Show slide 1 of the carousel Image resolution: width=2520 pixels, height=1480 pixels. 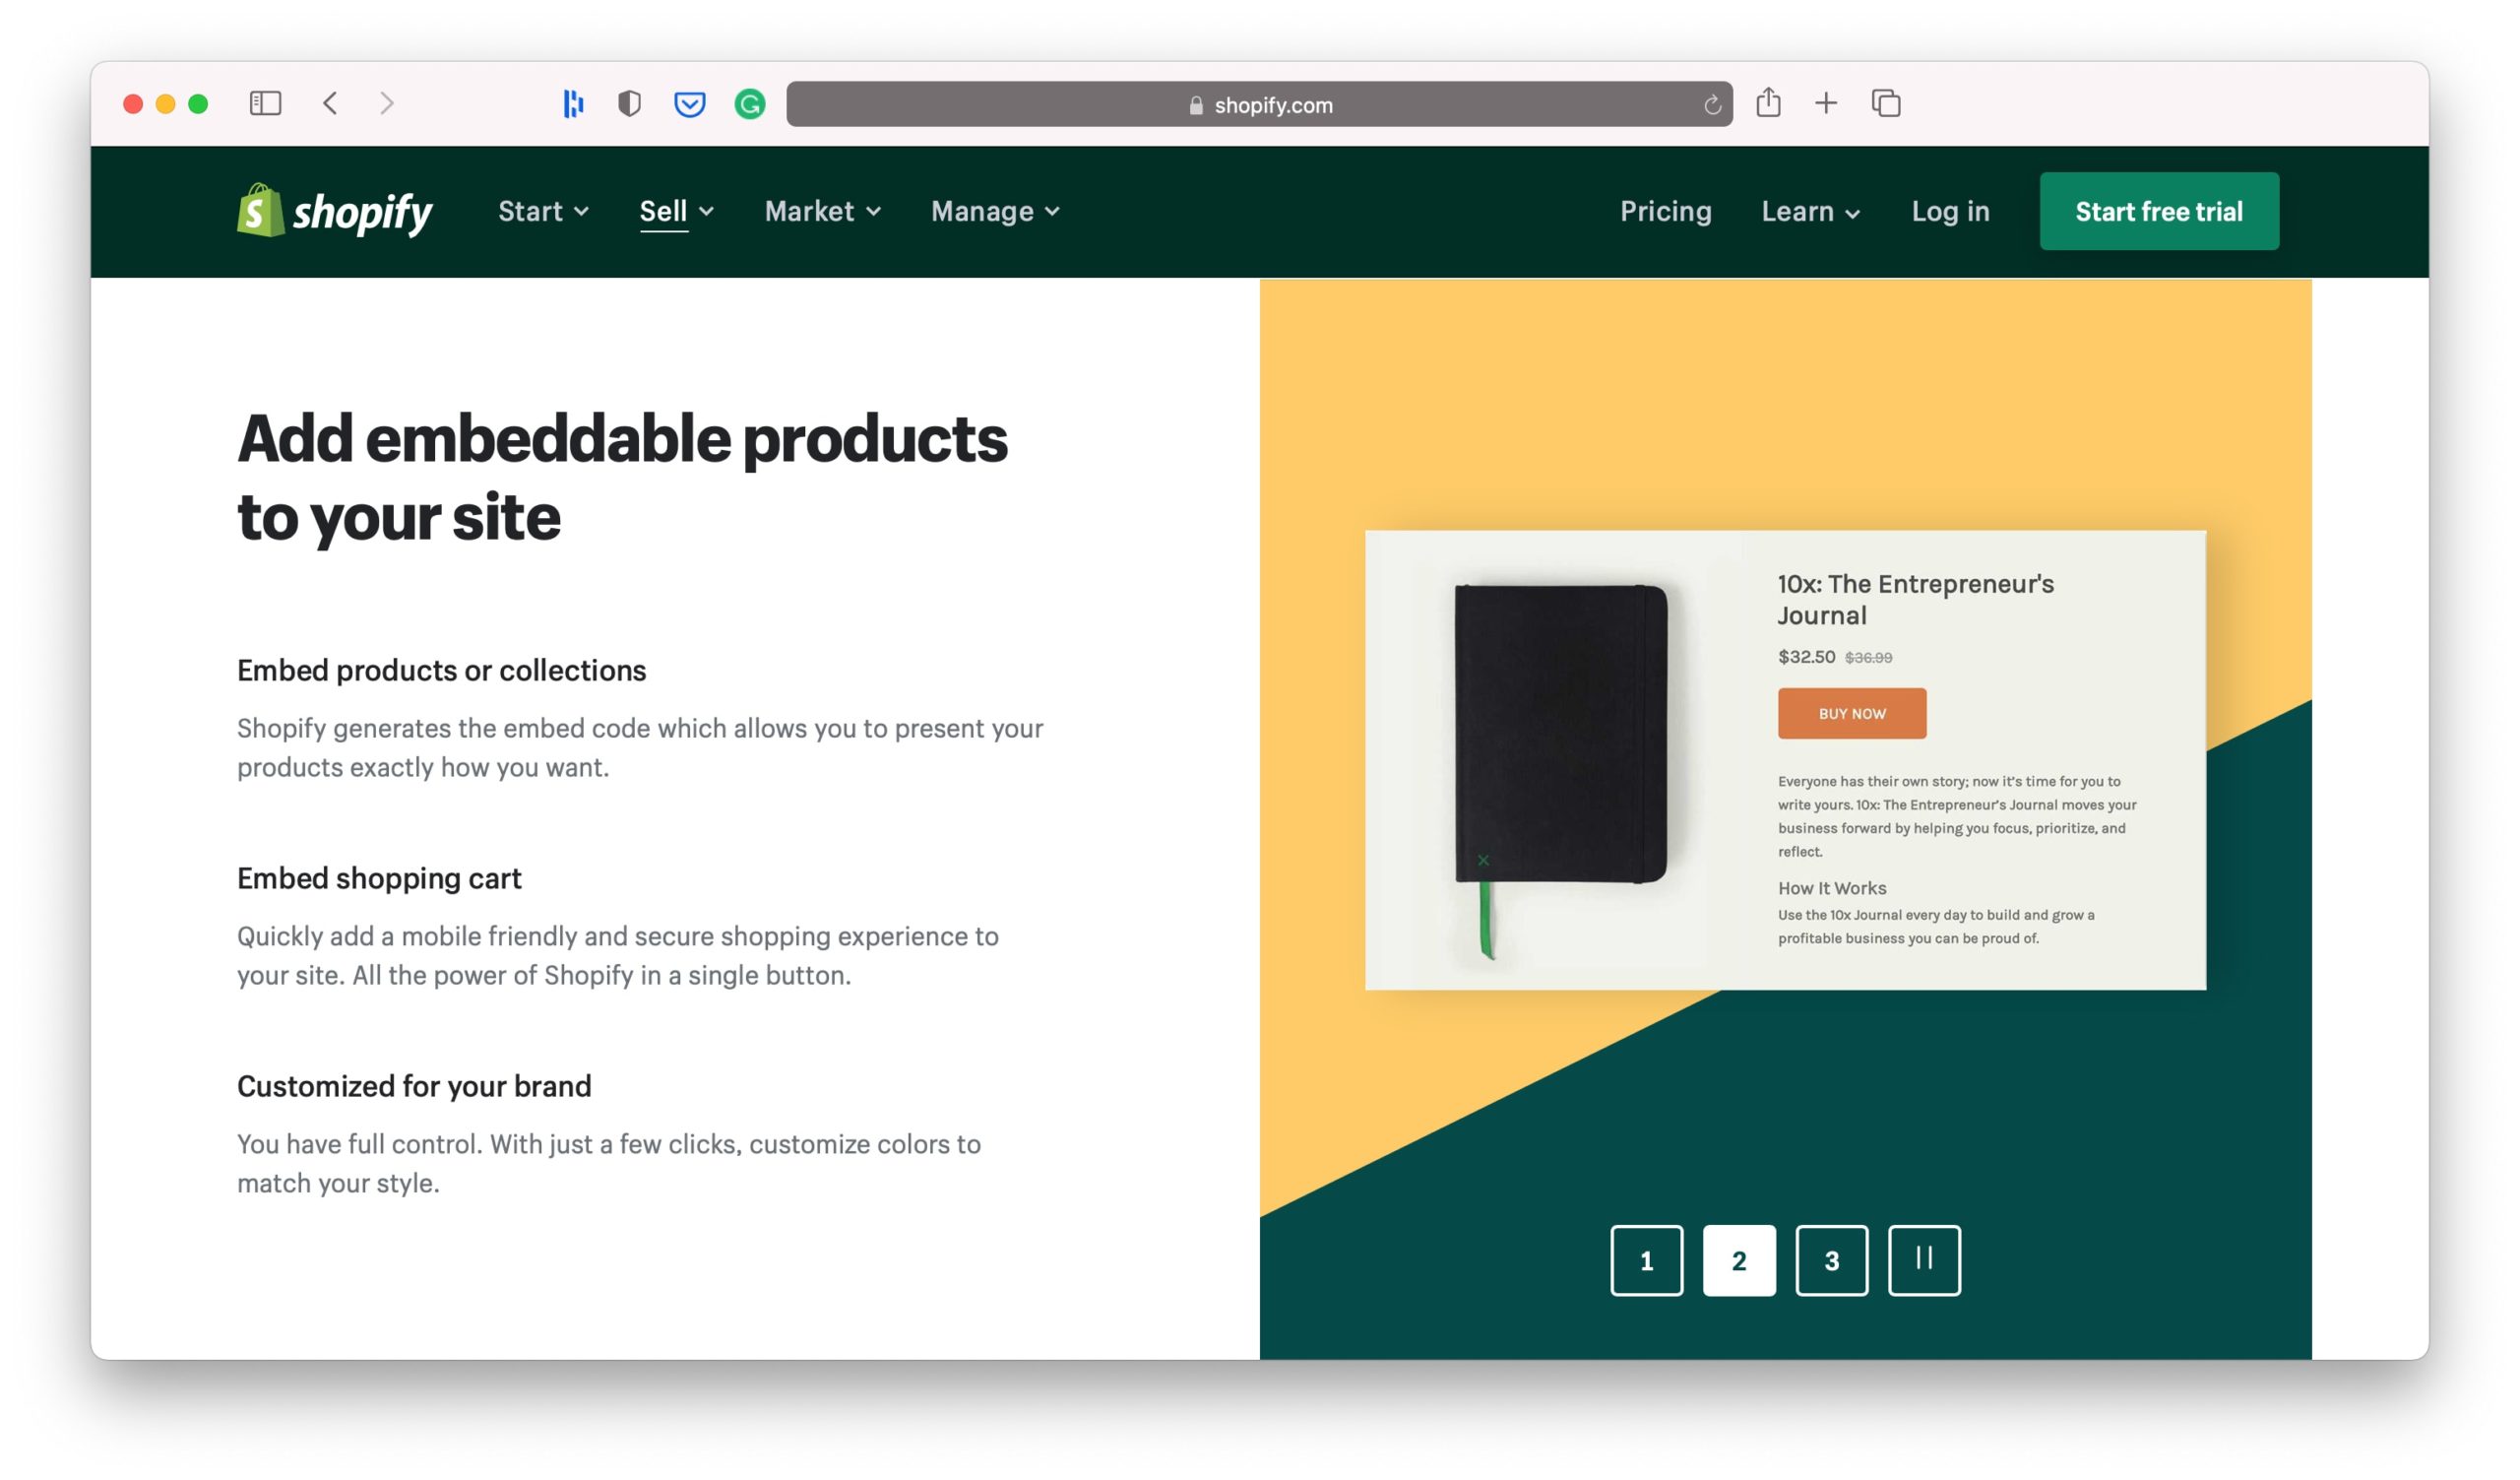pos(1647,1260)
